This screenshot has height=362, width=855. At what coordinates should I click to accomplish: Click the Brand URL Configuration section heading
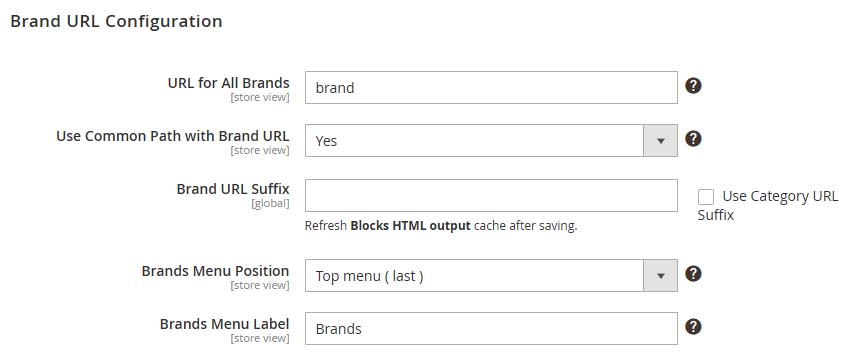pyautogui.click(x=116, y=21)
